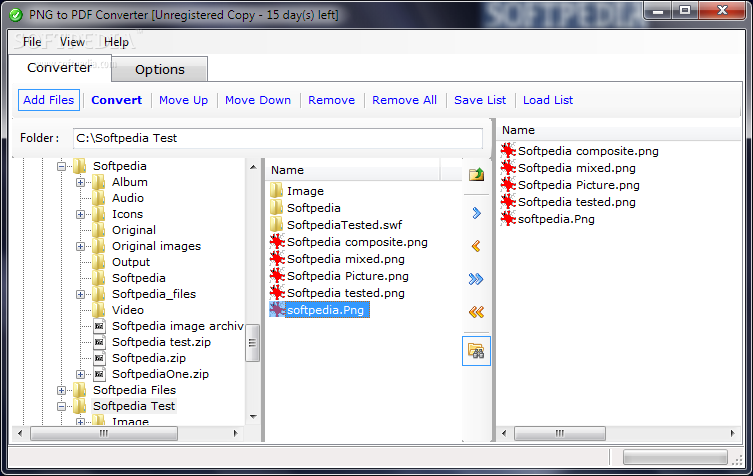Add selected file with single right arrow
The height and width of the screenshot is (476, 753).
[476, 213]
